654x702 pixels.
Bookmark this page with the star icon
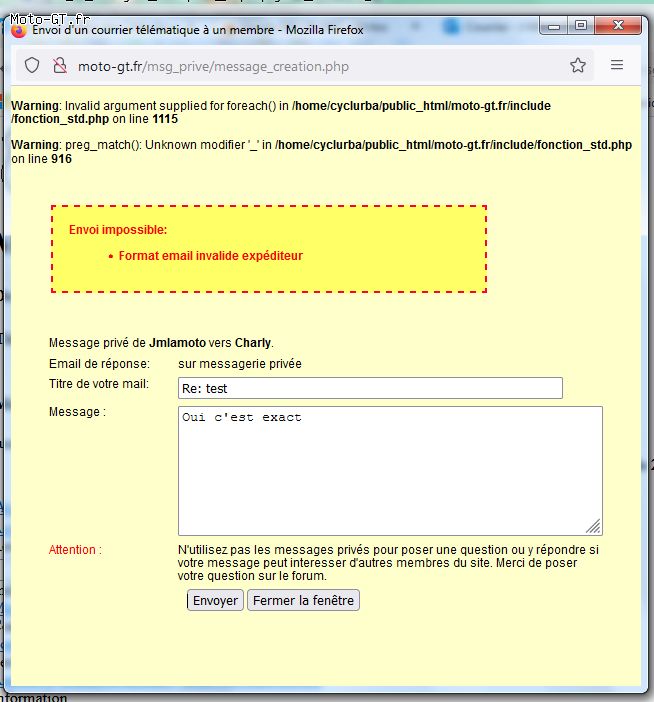click(577, 65)
